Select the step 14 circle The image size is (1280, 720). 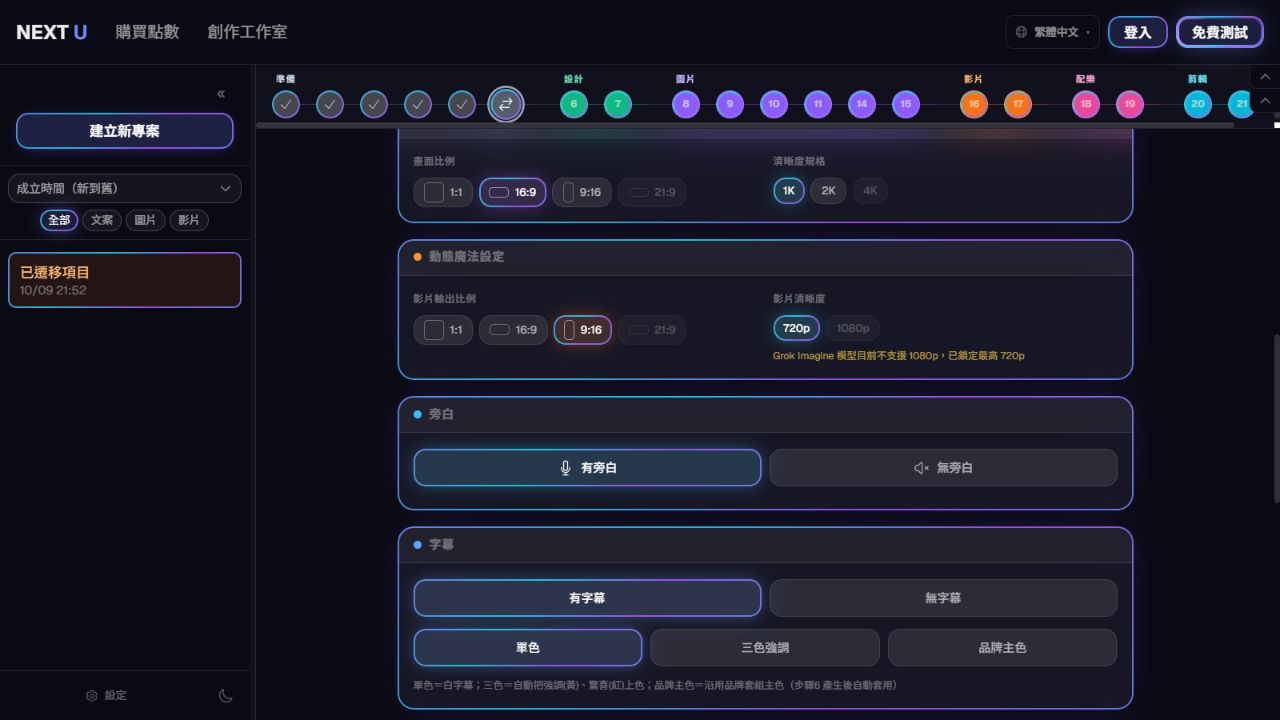tap(862, 104)
